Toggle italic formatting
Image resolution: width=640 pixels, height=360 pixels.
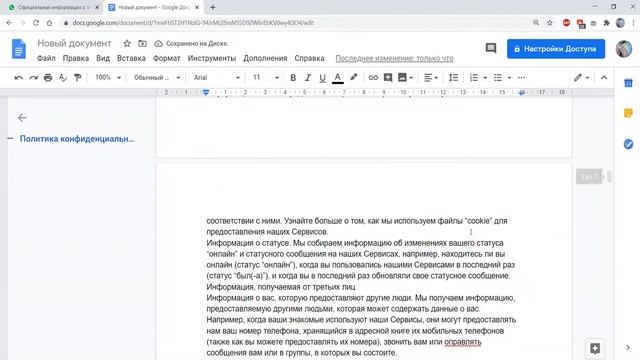pyautogui.click(x=308, y=78)
